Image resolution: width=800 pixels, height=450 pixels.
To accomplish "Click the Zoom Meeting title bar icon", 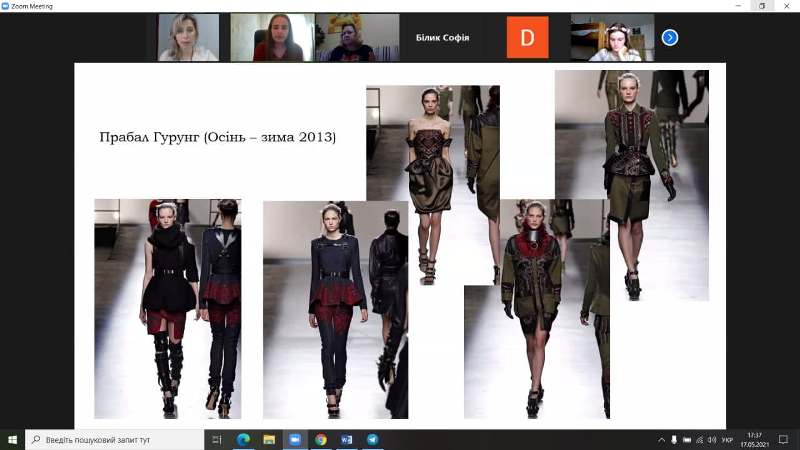I will pos(5,6).
